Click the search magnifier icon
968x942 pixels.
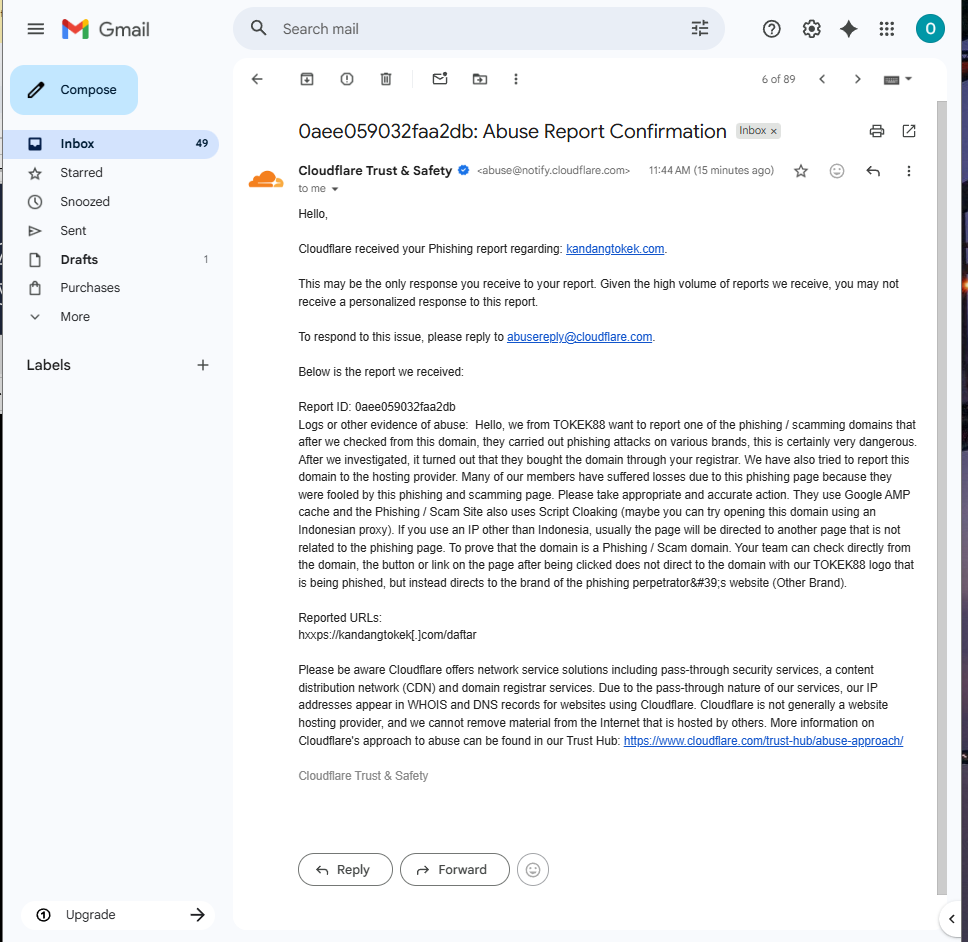[x=259, y=28]
